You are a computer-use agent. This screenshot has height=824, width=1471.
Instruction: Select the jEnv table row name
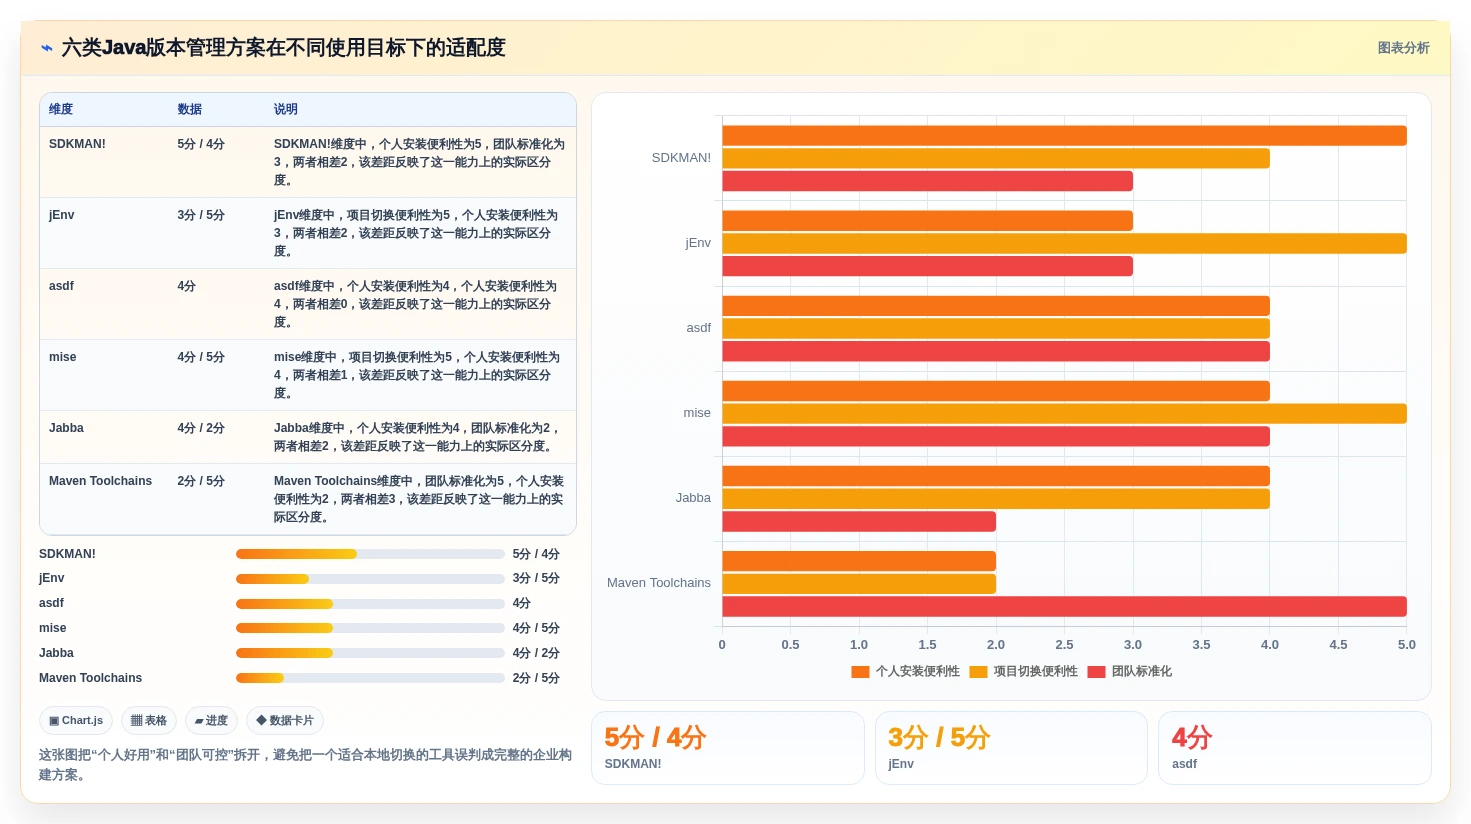[62, 215]
